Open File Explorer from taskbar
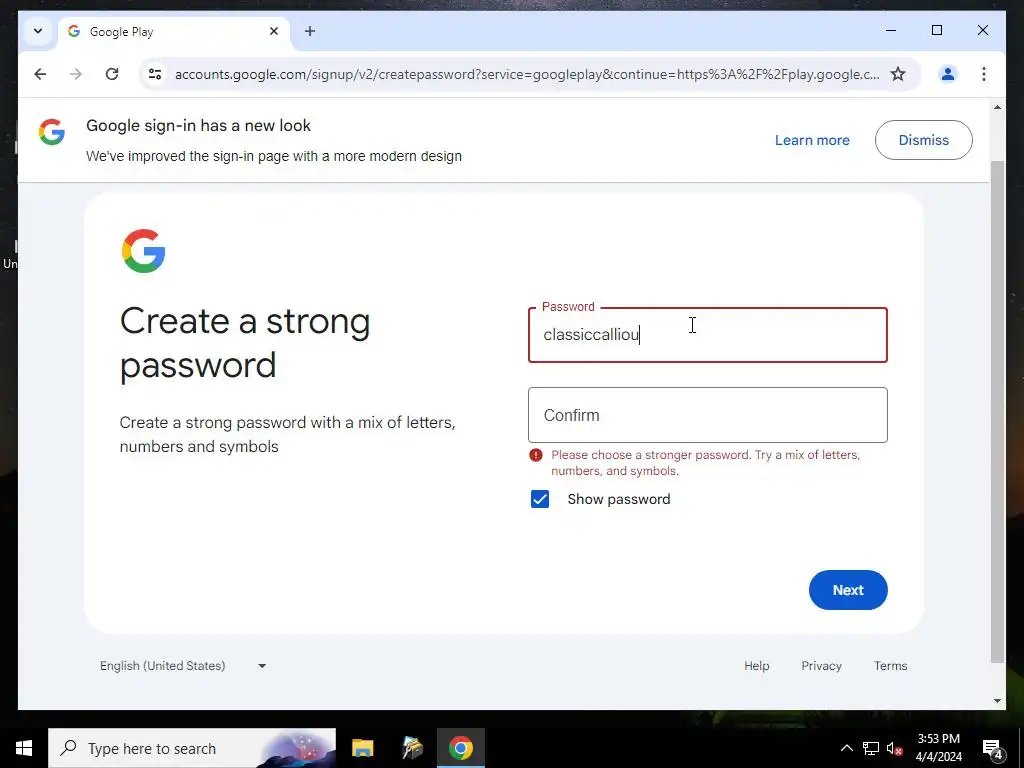 point(362,748)
